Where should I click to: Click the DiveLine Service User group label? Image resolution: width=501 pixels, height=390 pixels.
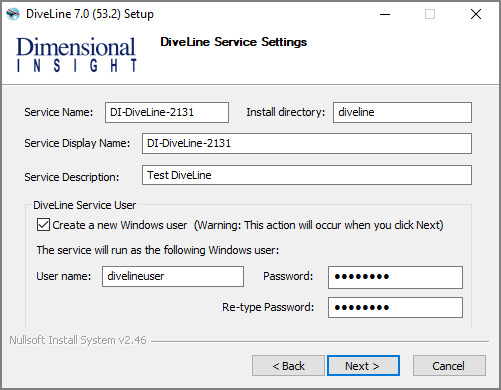point(85,205)
